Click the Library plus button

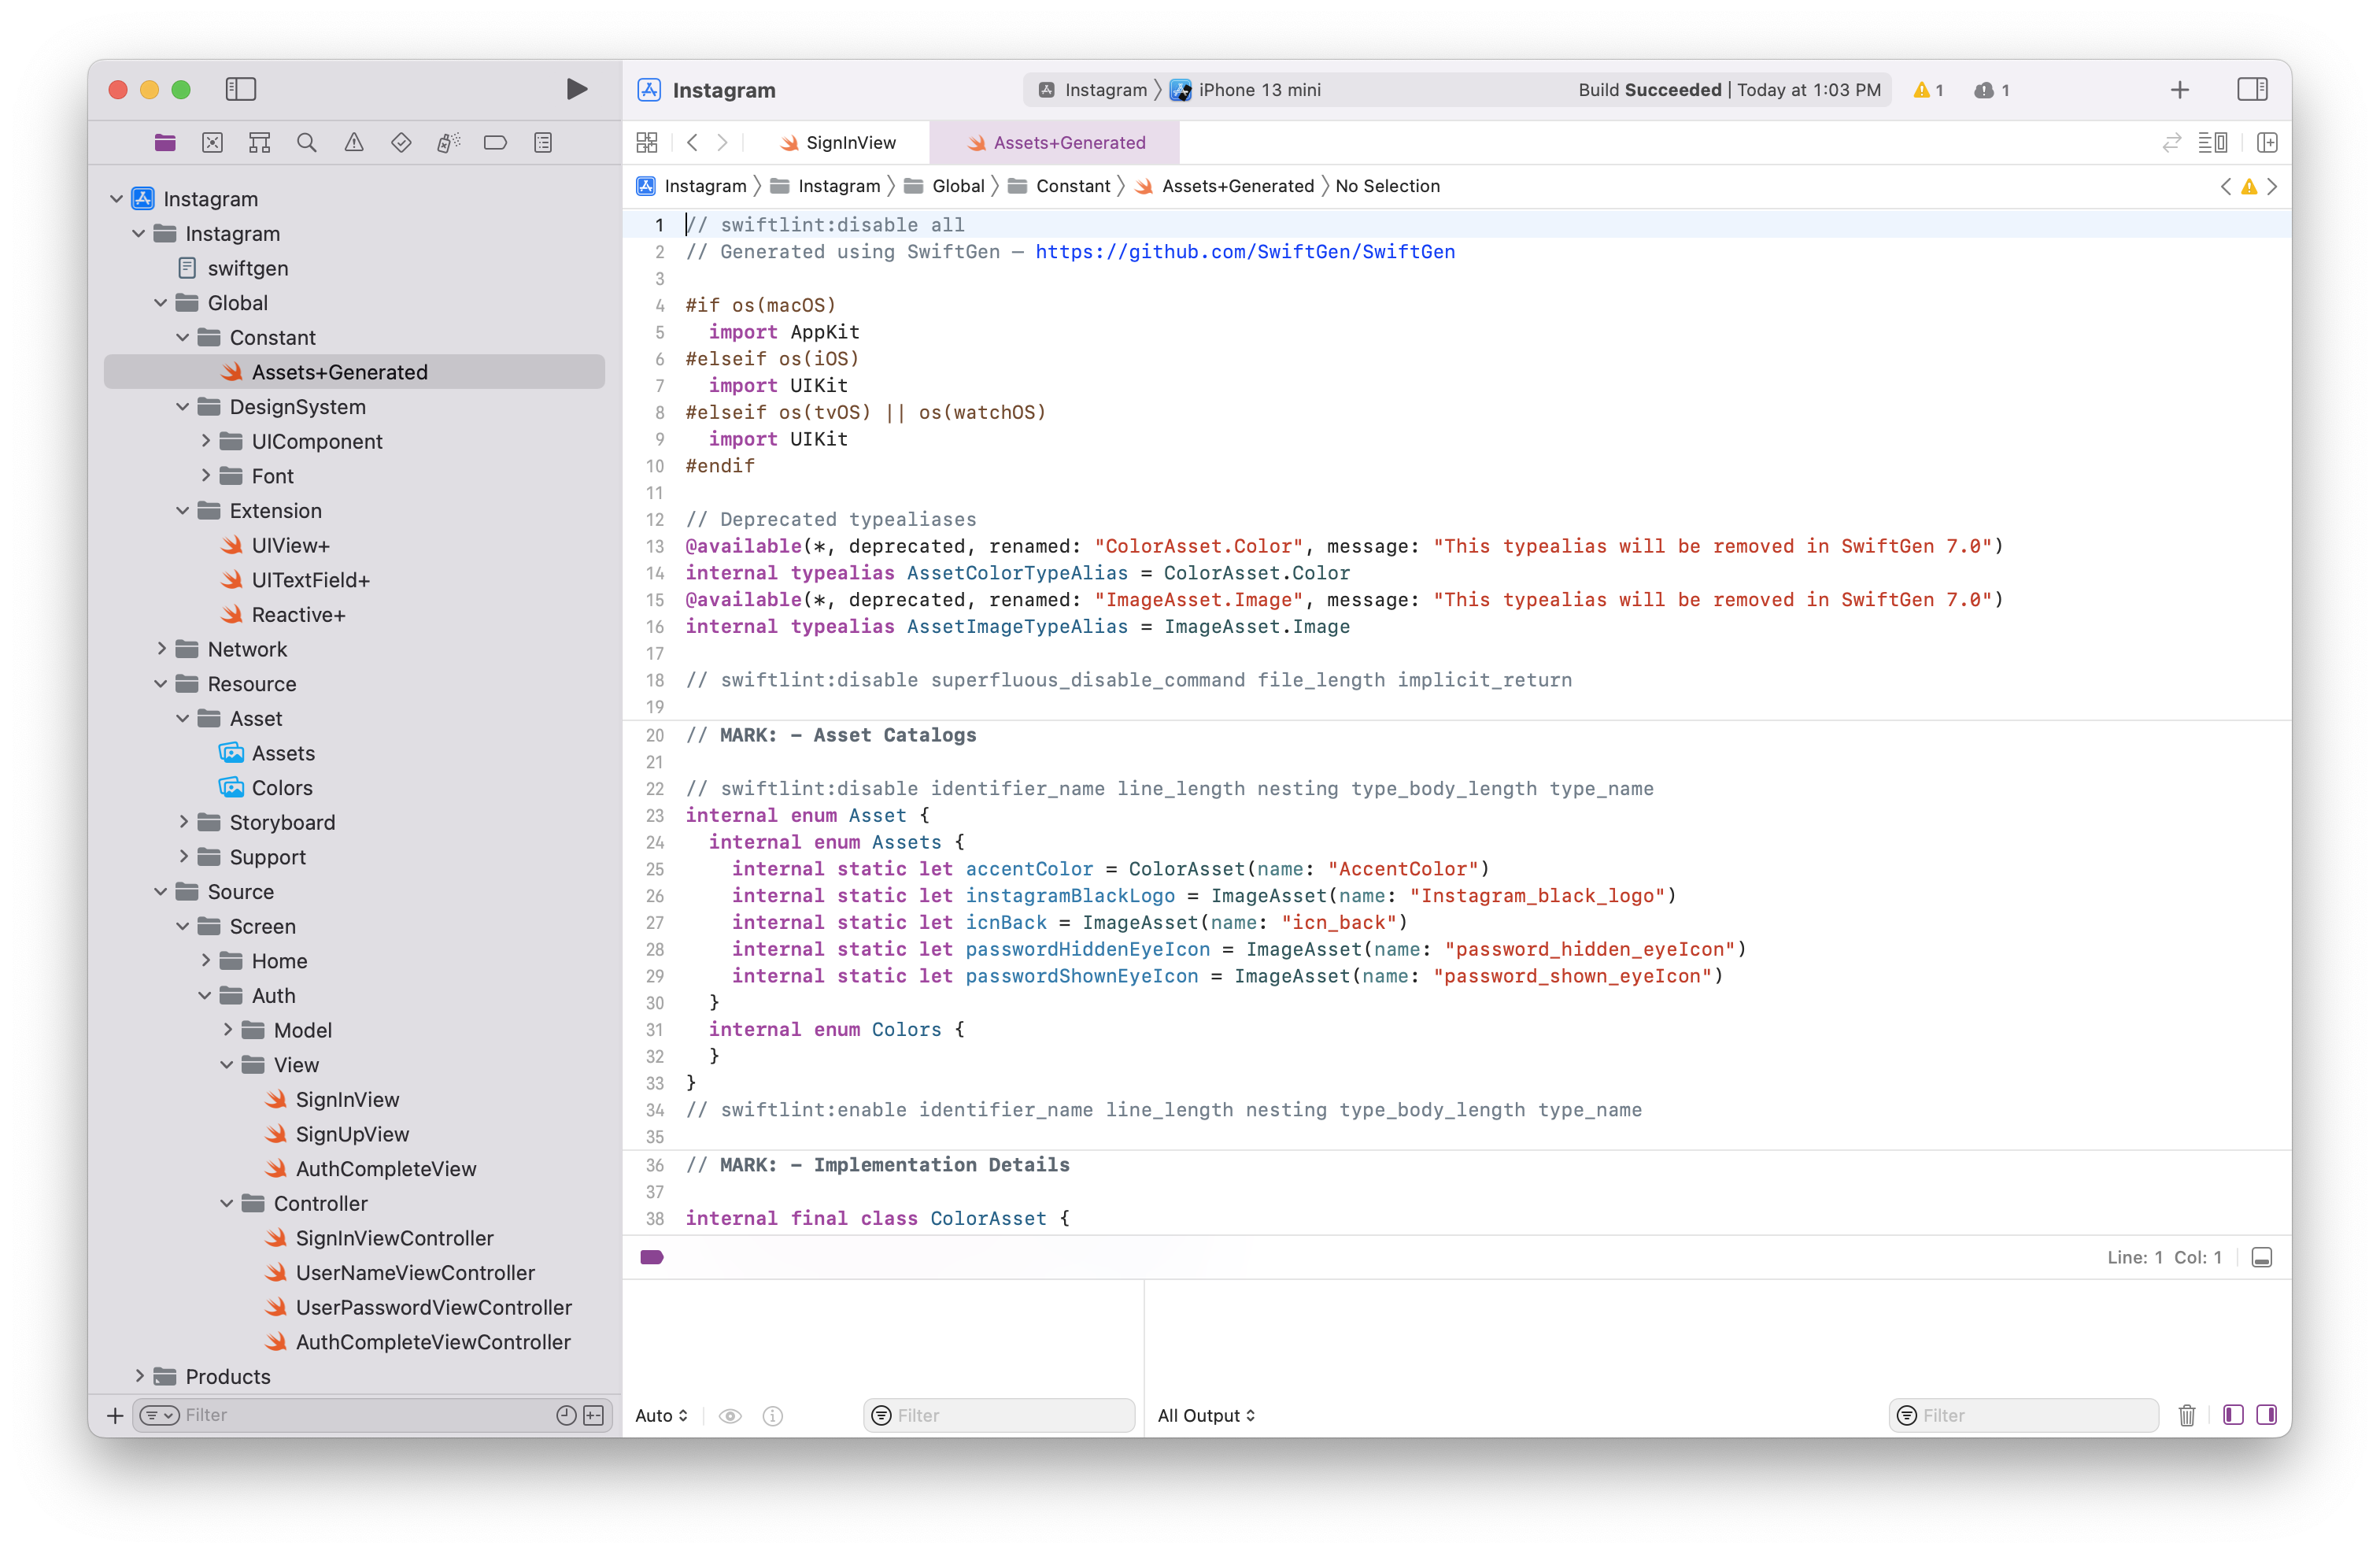pos(2180,90)
